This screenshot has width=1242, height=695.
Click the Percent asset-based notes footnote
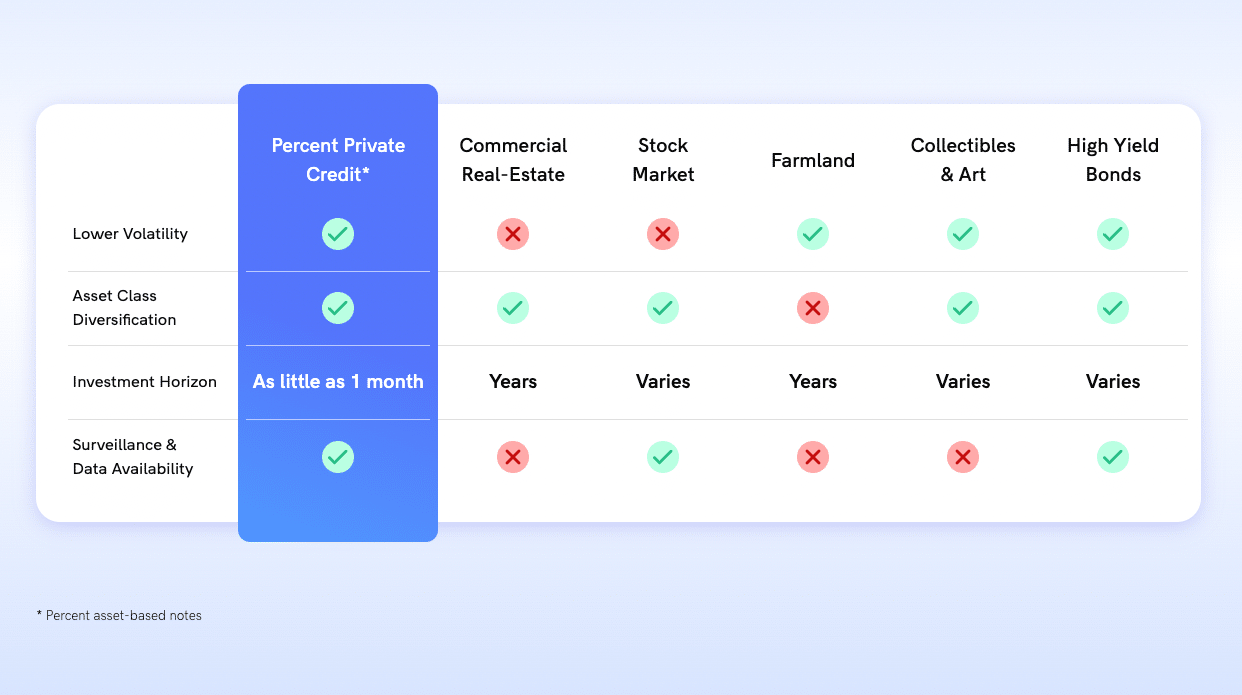coord(119,616)
